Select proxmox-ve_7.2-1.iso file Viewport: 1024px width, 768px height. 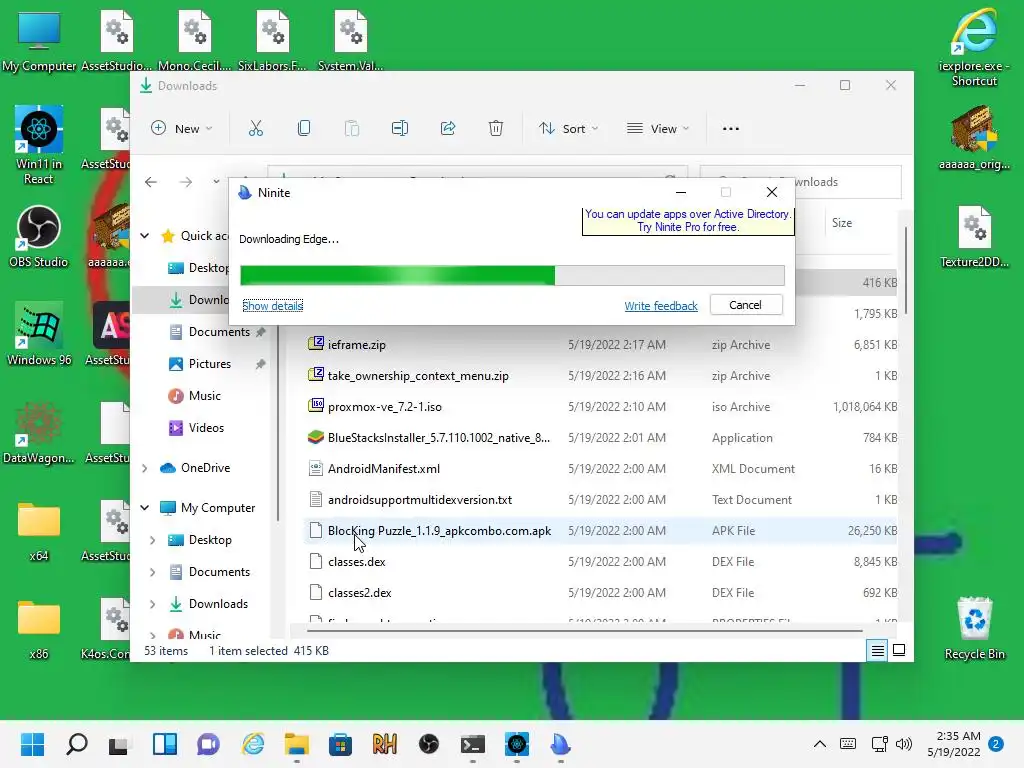tap(600, 406)
